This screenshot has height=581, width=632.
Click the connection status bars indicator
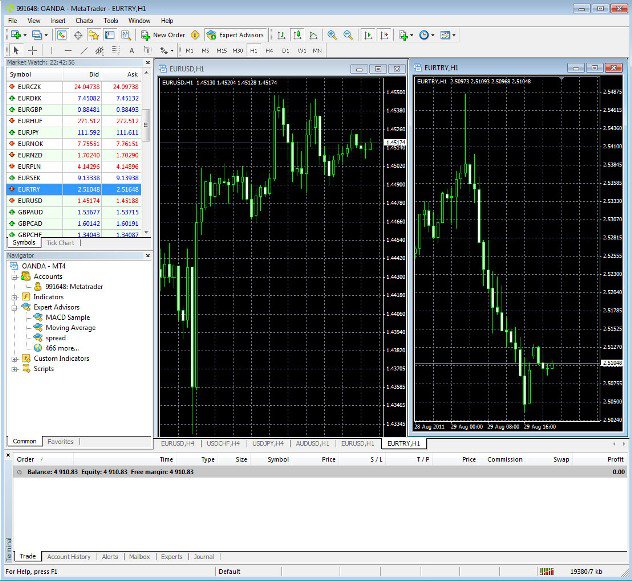547,572
